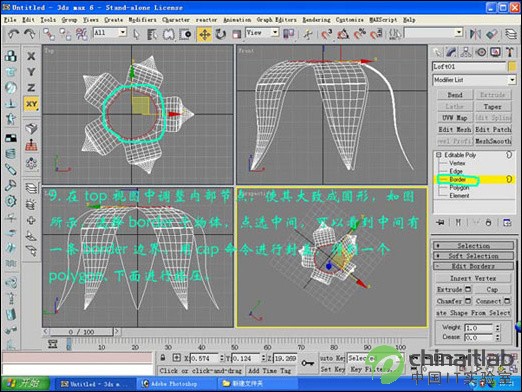
Task: Toggle the XY plane constraint
Action: coord(31,104)
